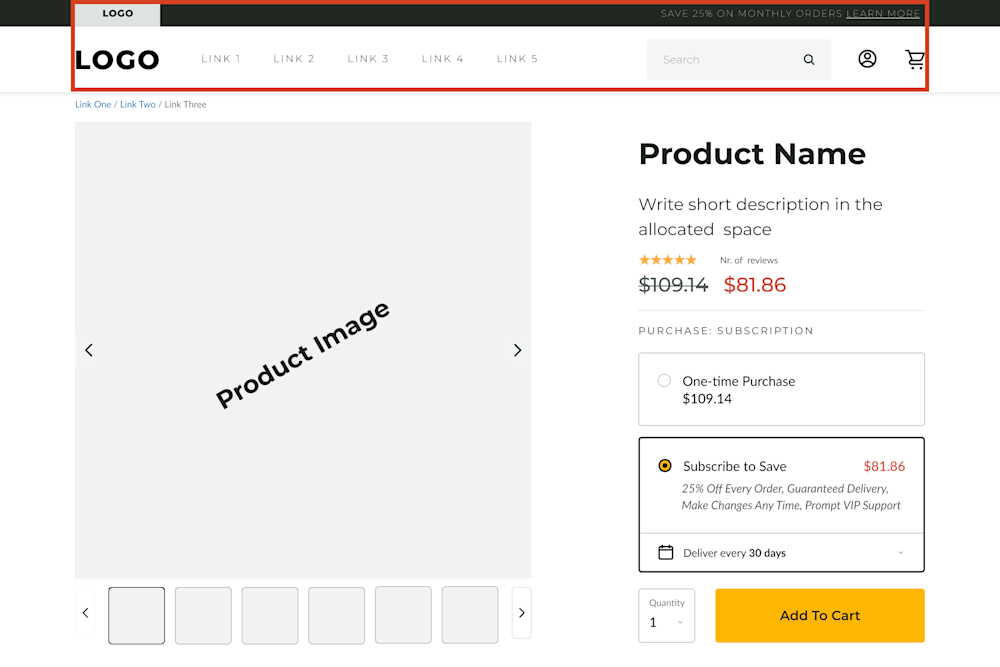Open the shopping cart icon
The image size is (1000, 667).
click(915, 59)
